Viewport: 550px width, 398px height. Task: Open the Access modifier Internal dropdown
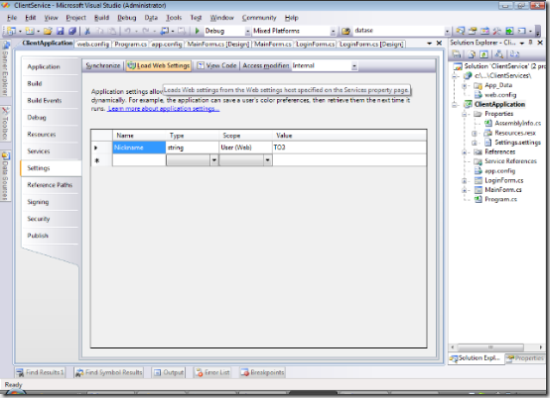coord(354,66)
